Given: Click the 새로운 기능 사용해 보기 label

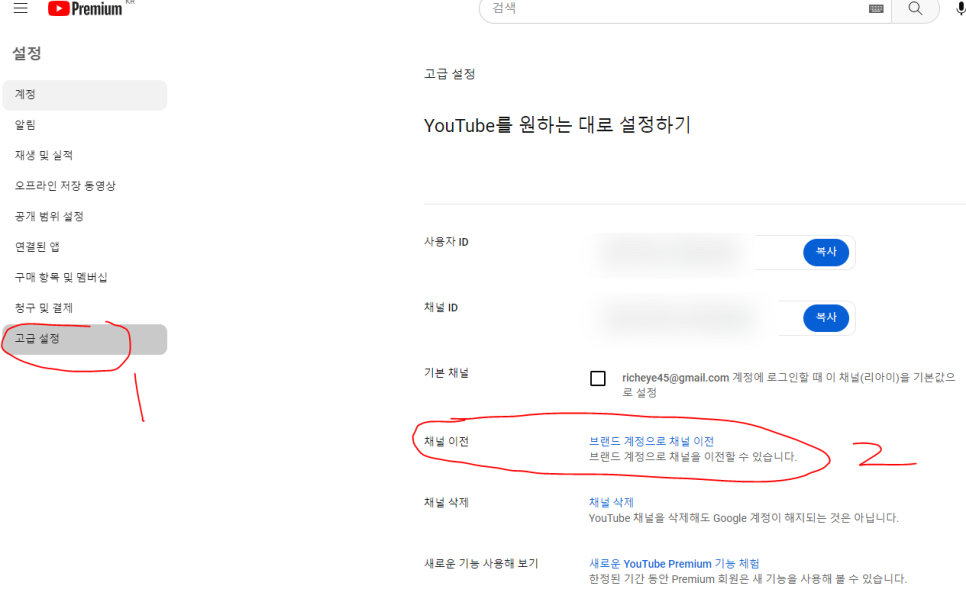Looking at the screenshot, I should point(481,564).
